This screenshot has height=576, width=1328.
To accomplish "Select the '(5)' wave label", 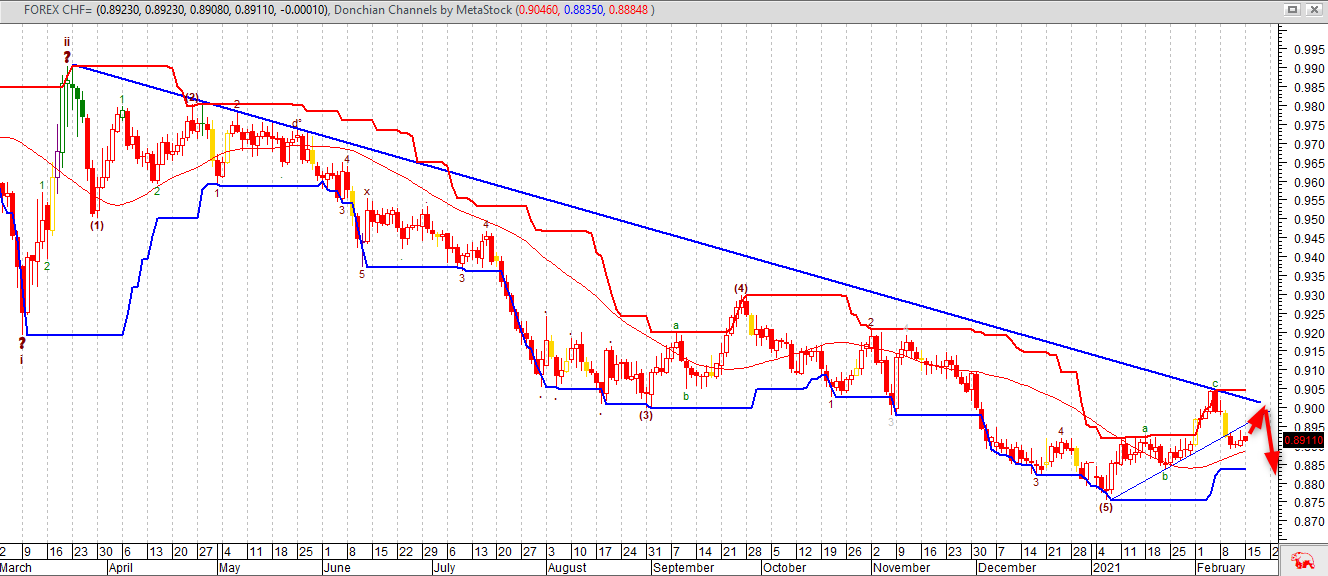I will point(1105,507).
